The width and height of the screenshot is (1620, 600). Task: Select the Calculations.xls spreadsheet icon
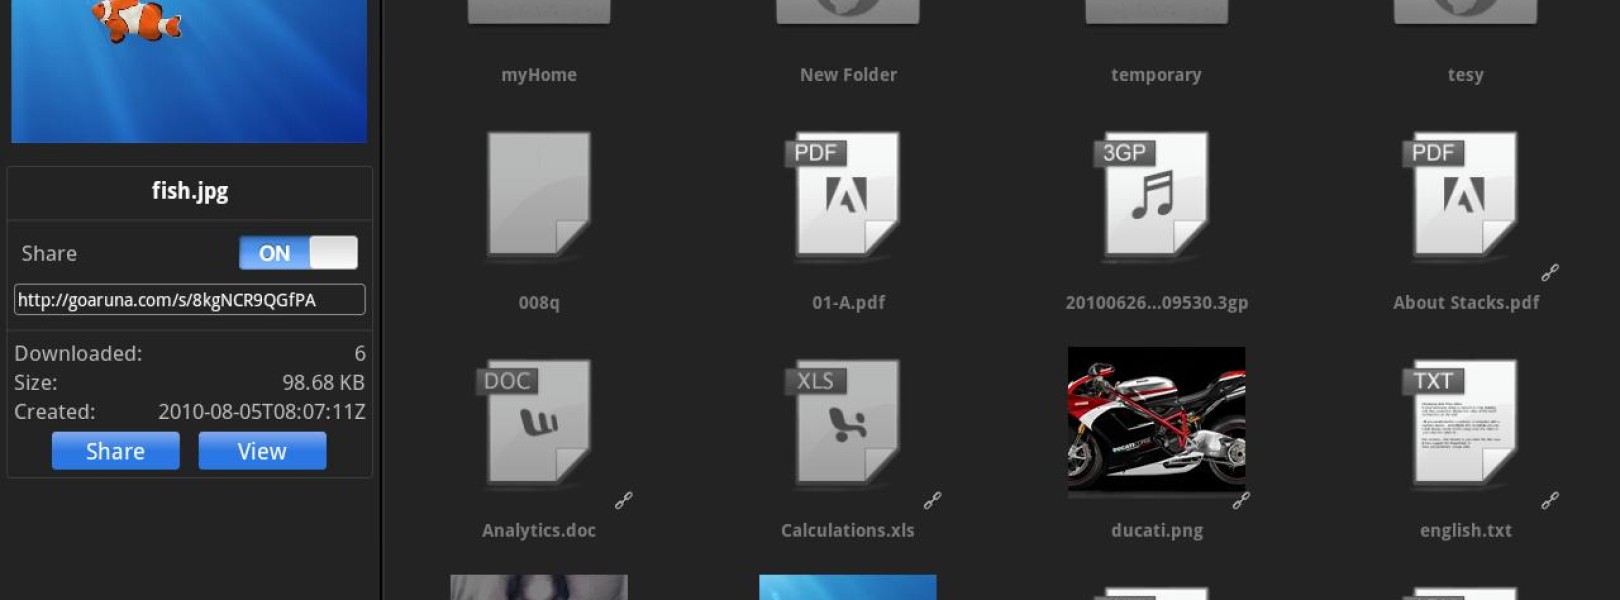click(848, 422)
